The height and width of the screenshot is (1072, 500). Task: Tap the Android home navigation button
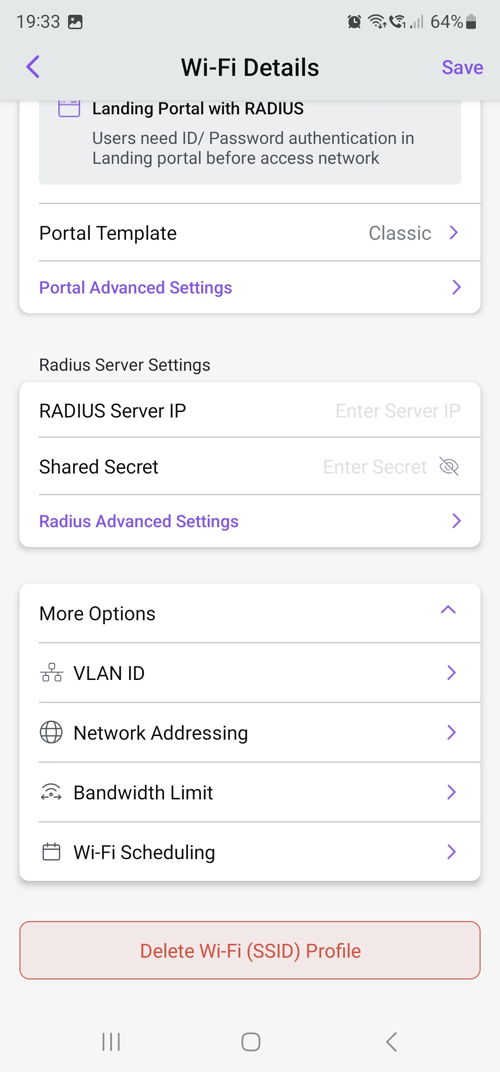point(250,1041)
